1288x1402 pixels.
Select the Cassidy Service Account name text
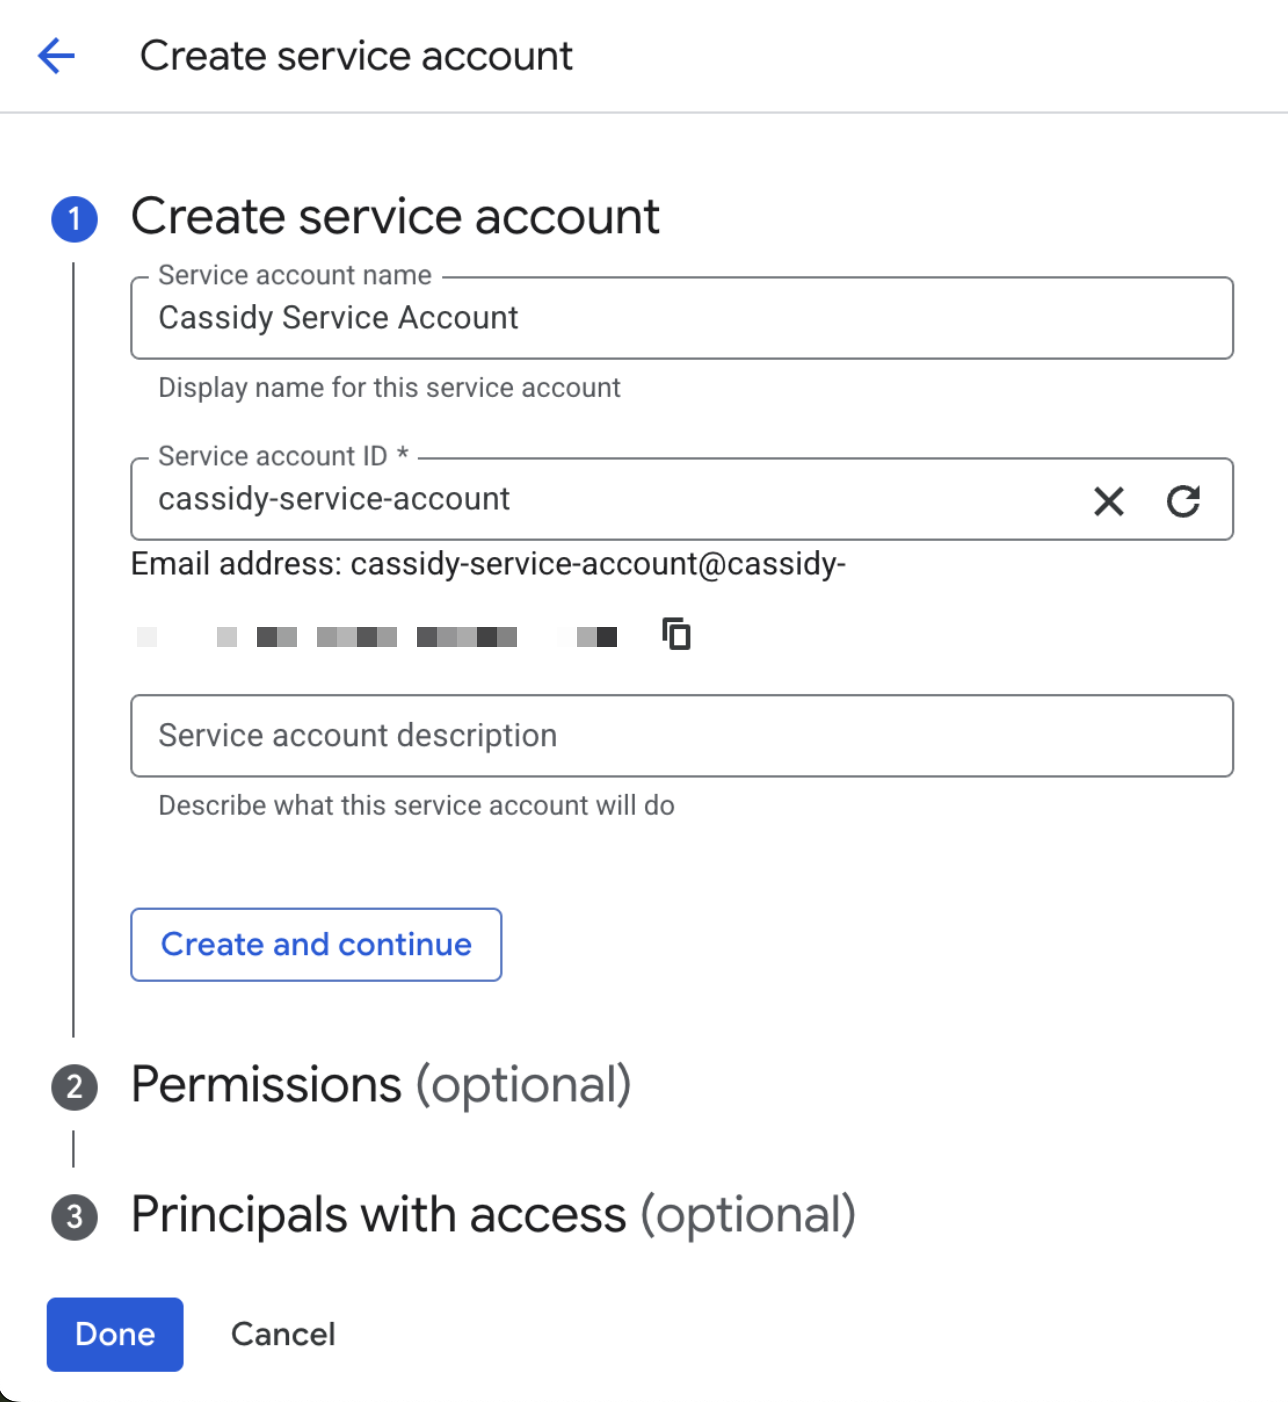tap(339, 318)
